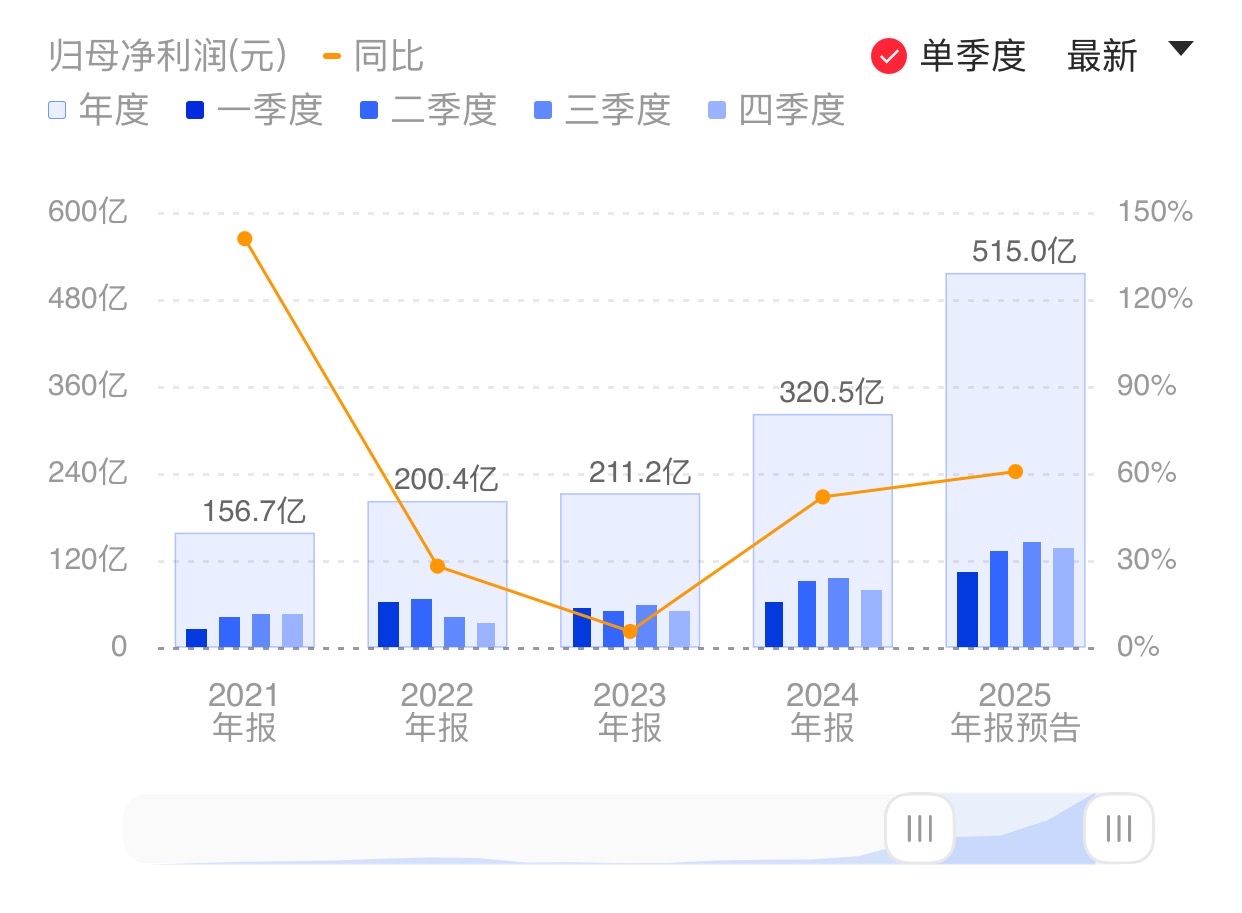This screenshot has height=913, width=1242.
Task: Toggle the 单季度 red checkbox
Action: 889,56
